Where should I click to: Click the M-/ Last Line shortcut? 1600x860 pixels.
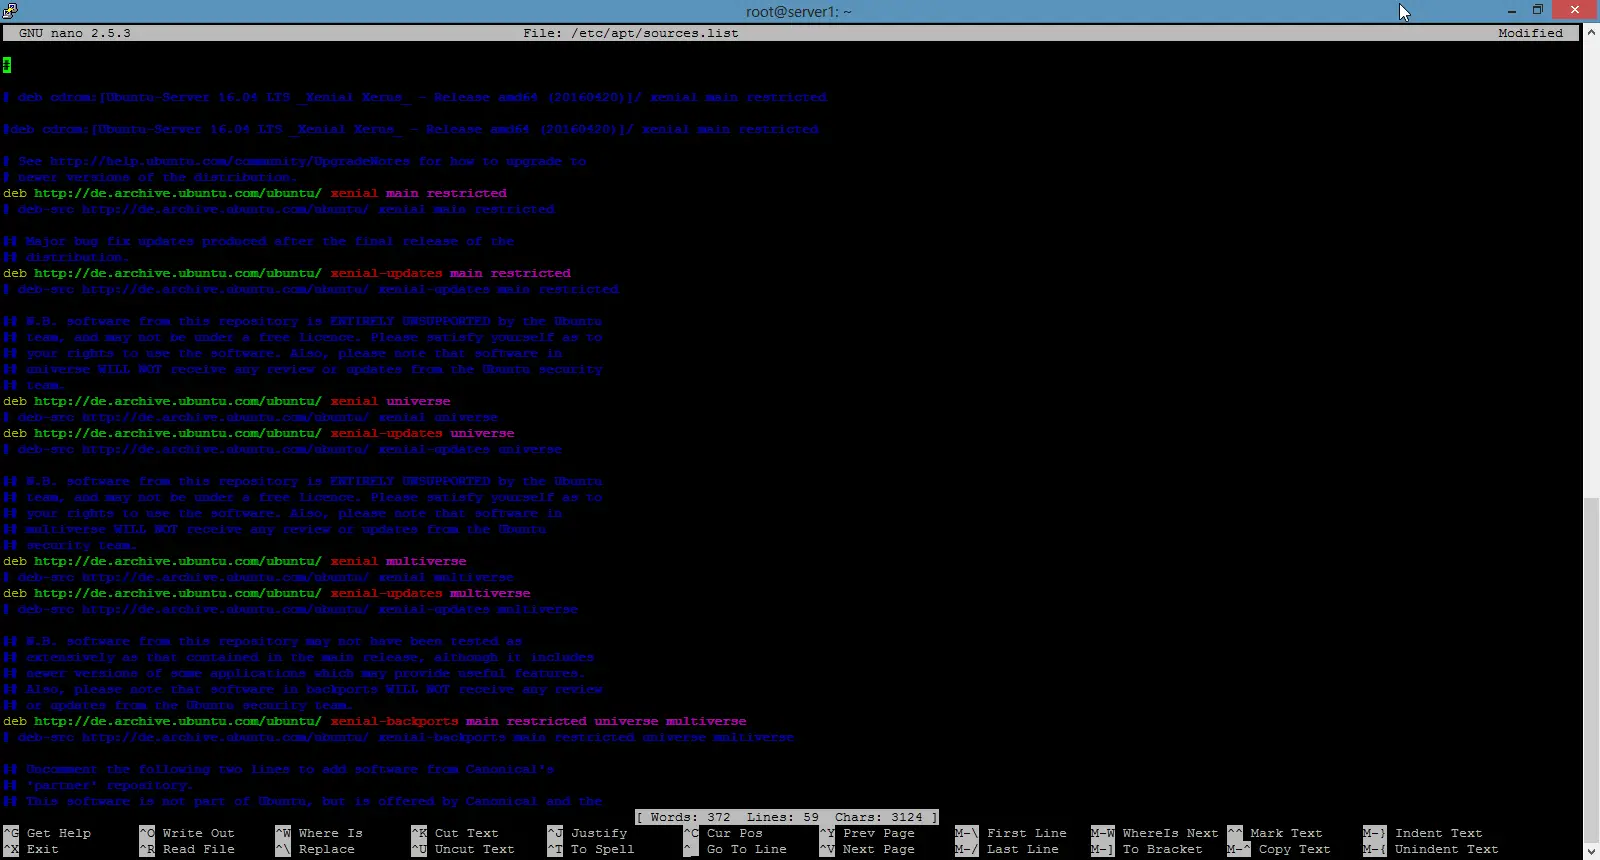tap(1007, 849)
